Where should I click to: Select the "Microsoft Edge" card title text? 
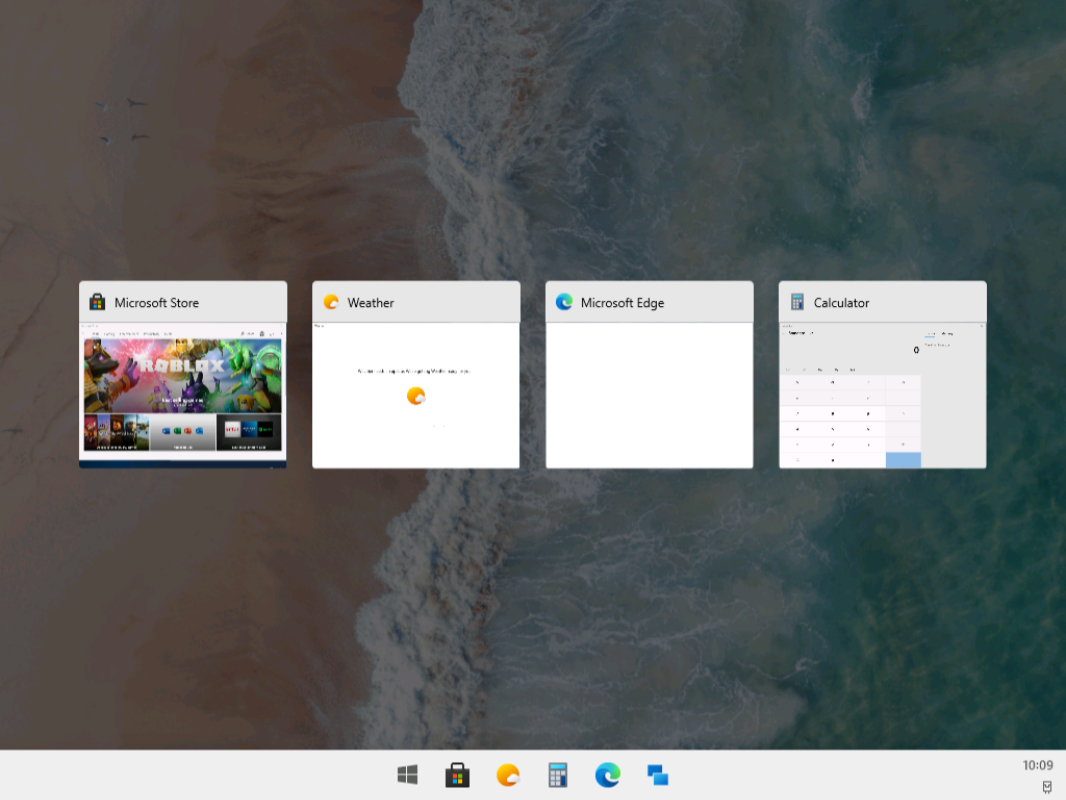pyautogui.click(x=622, y=303)
